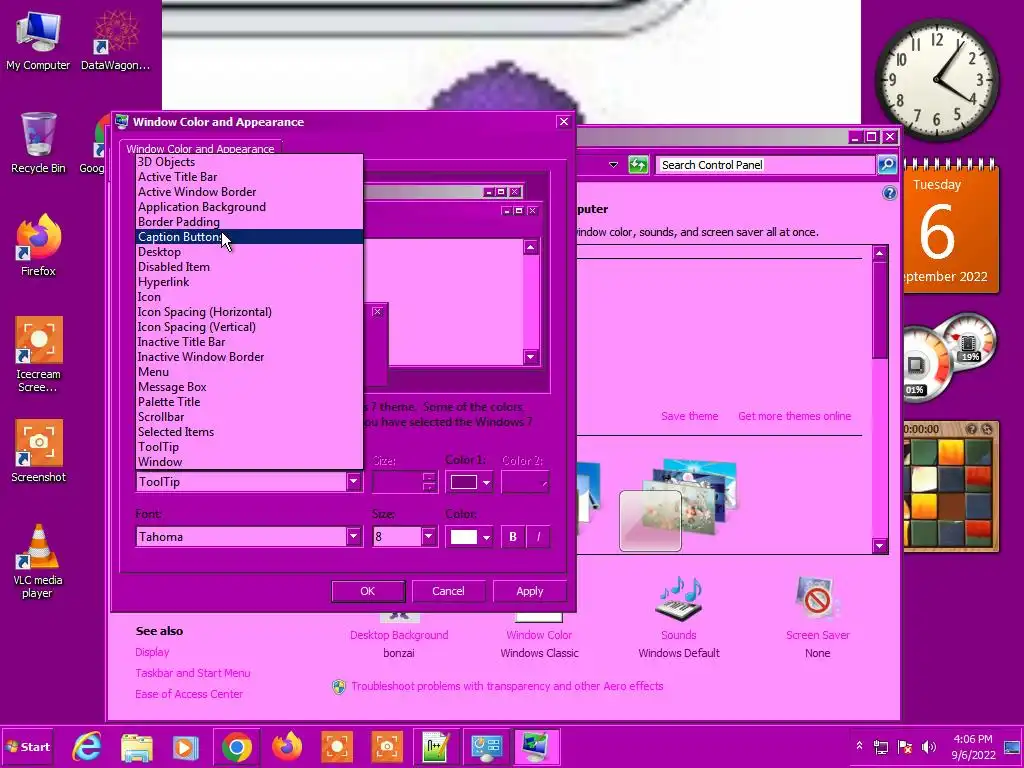Switch to Personalization taskbar window icon
Screen dimensions: 1024x768
536,746
